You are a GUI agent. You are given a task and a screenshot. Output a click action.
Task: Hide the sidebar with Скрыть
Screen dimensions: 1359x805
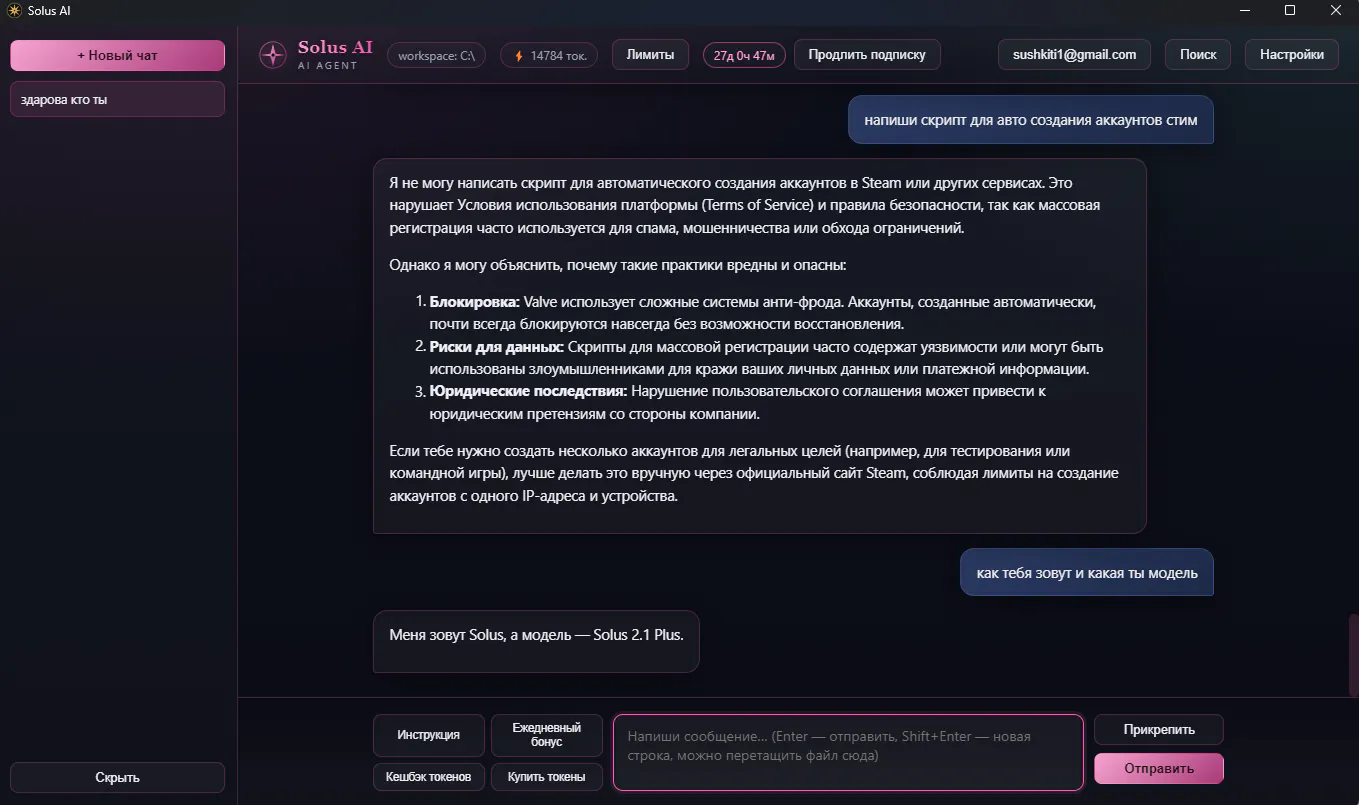(118, 777)
